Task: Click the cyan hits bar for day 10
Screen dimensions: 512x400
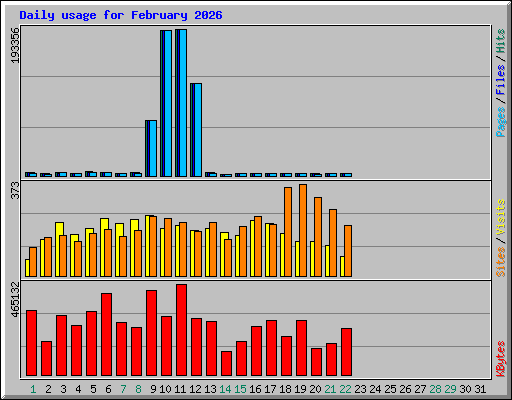Action: (168, 103)
